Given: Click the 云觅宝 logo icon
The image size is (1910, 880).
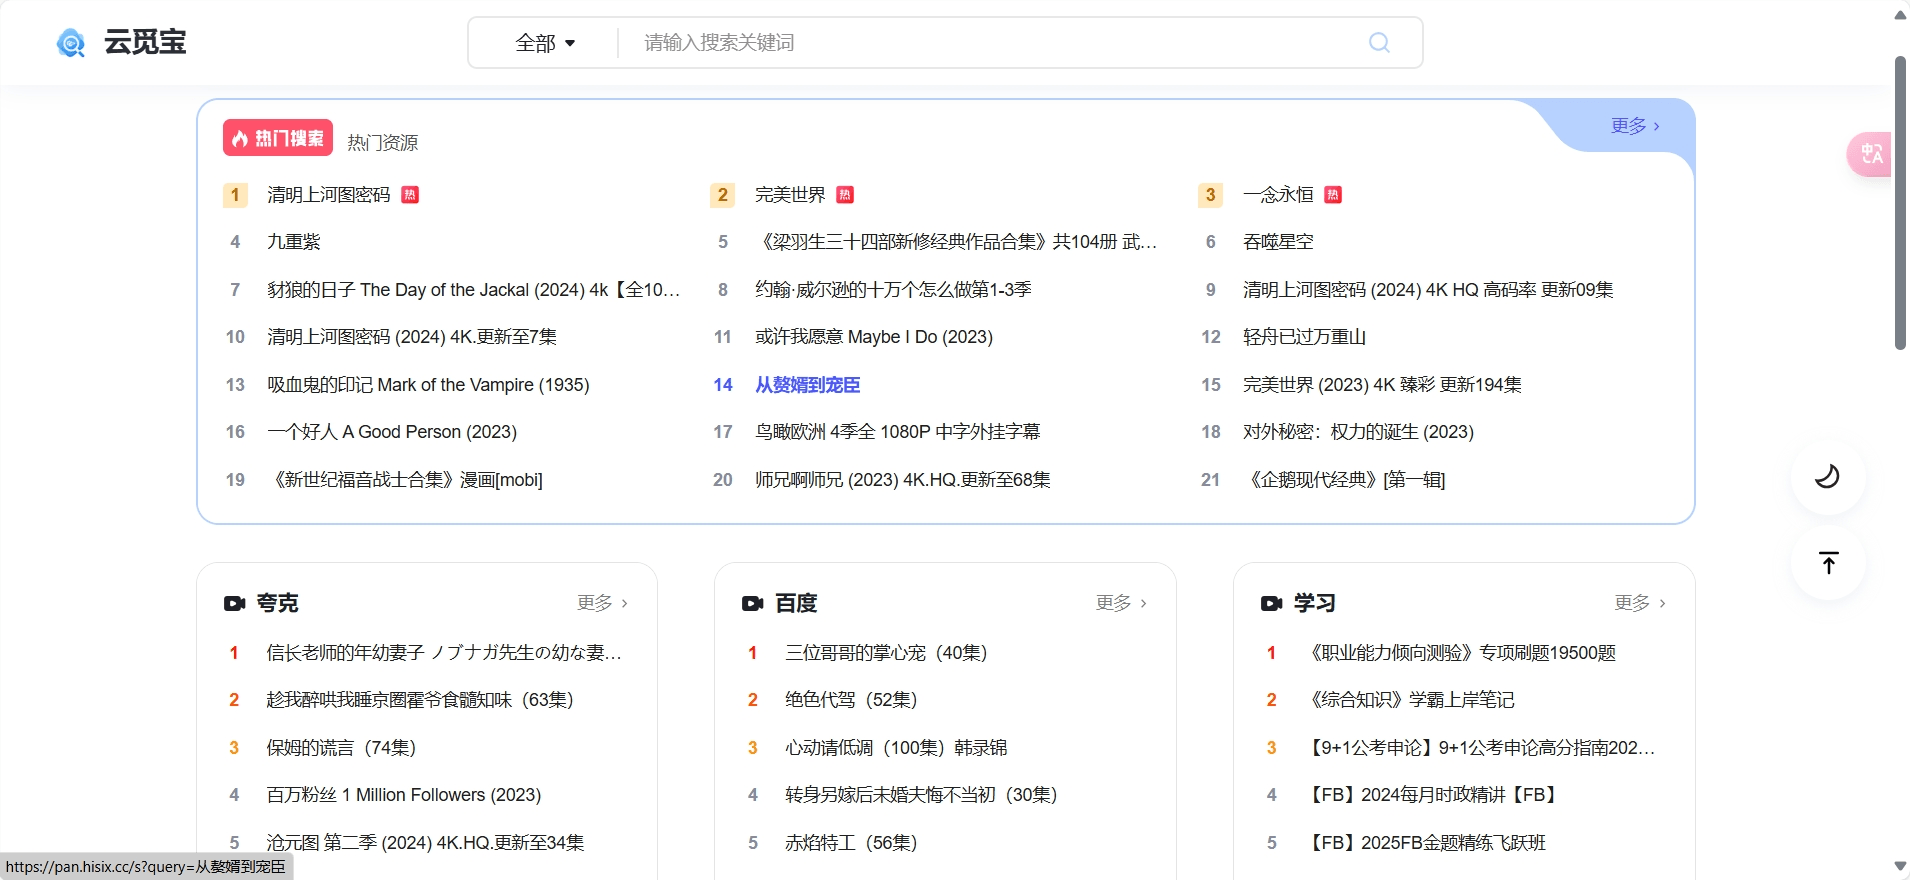Looking at the screenshot, I should (x=71, y=43).
